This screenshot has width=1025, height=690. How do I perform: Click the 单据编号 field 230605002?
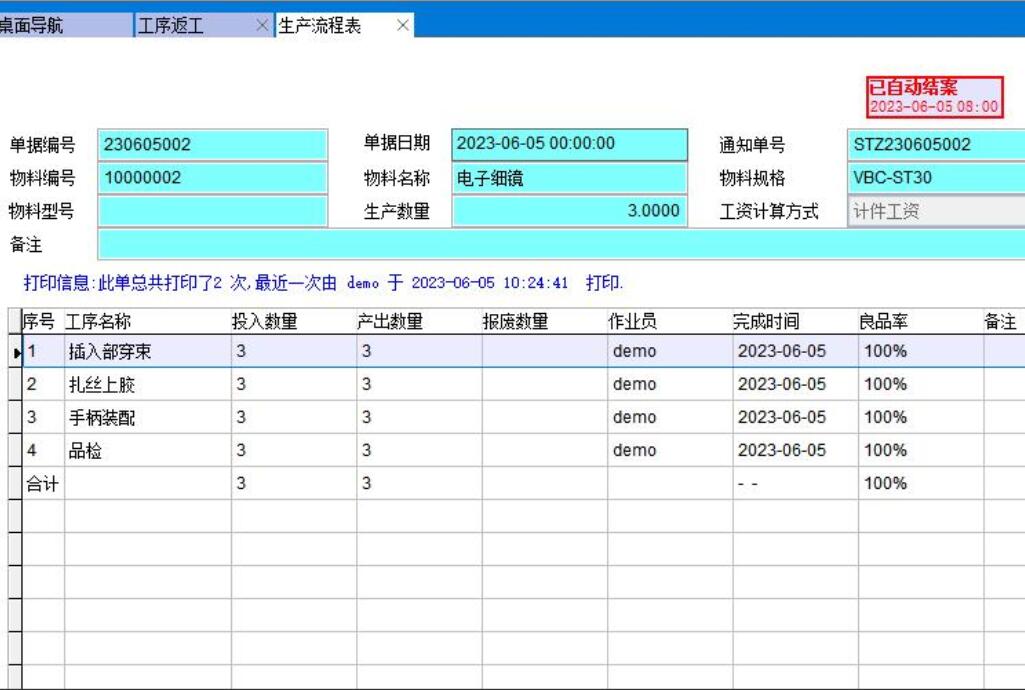pos(212,145)
